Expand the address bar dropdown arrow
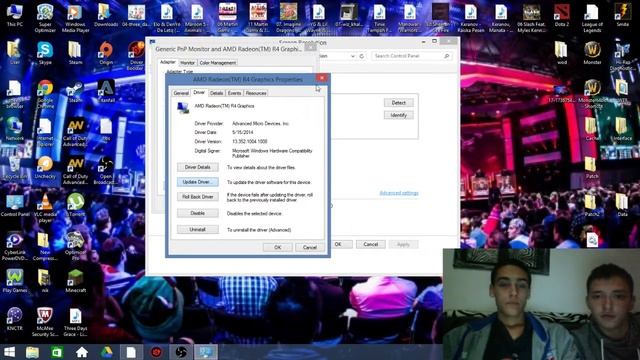Screen dimensions: 640x360 353,56
